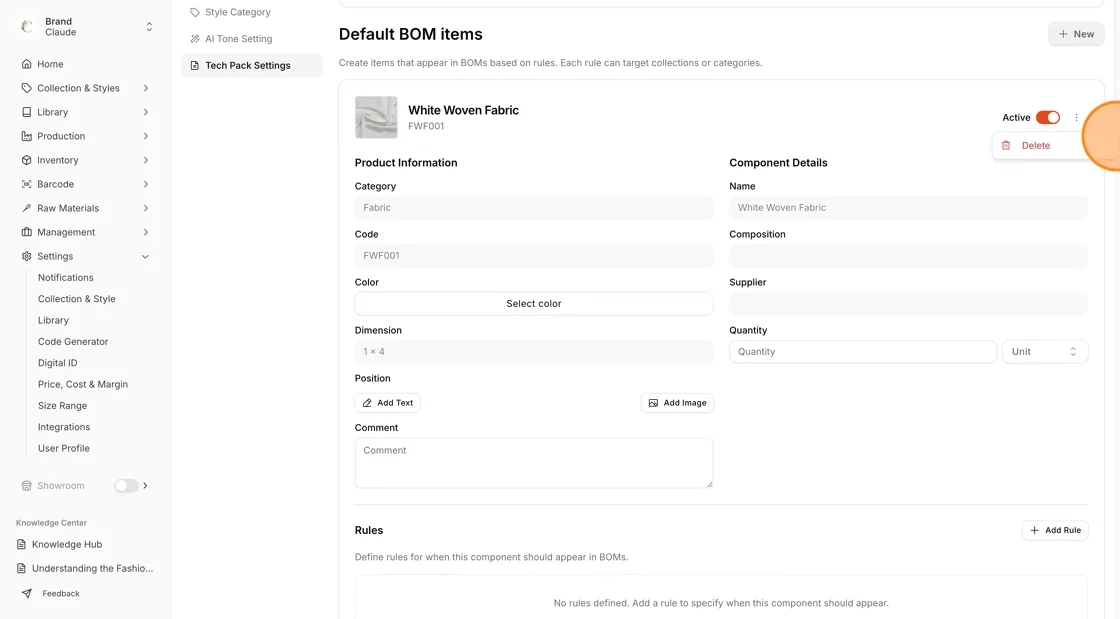Click the plus icon on Add Rule
Screen dimensions: 1120x619
pos(1034,530)
